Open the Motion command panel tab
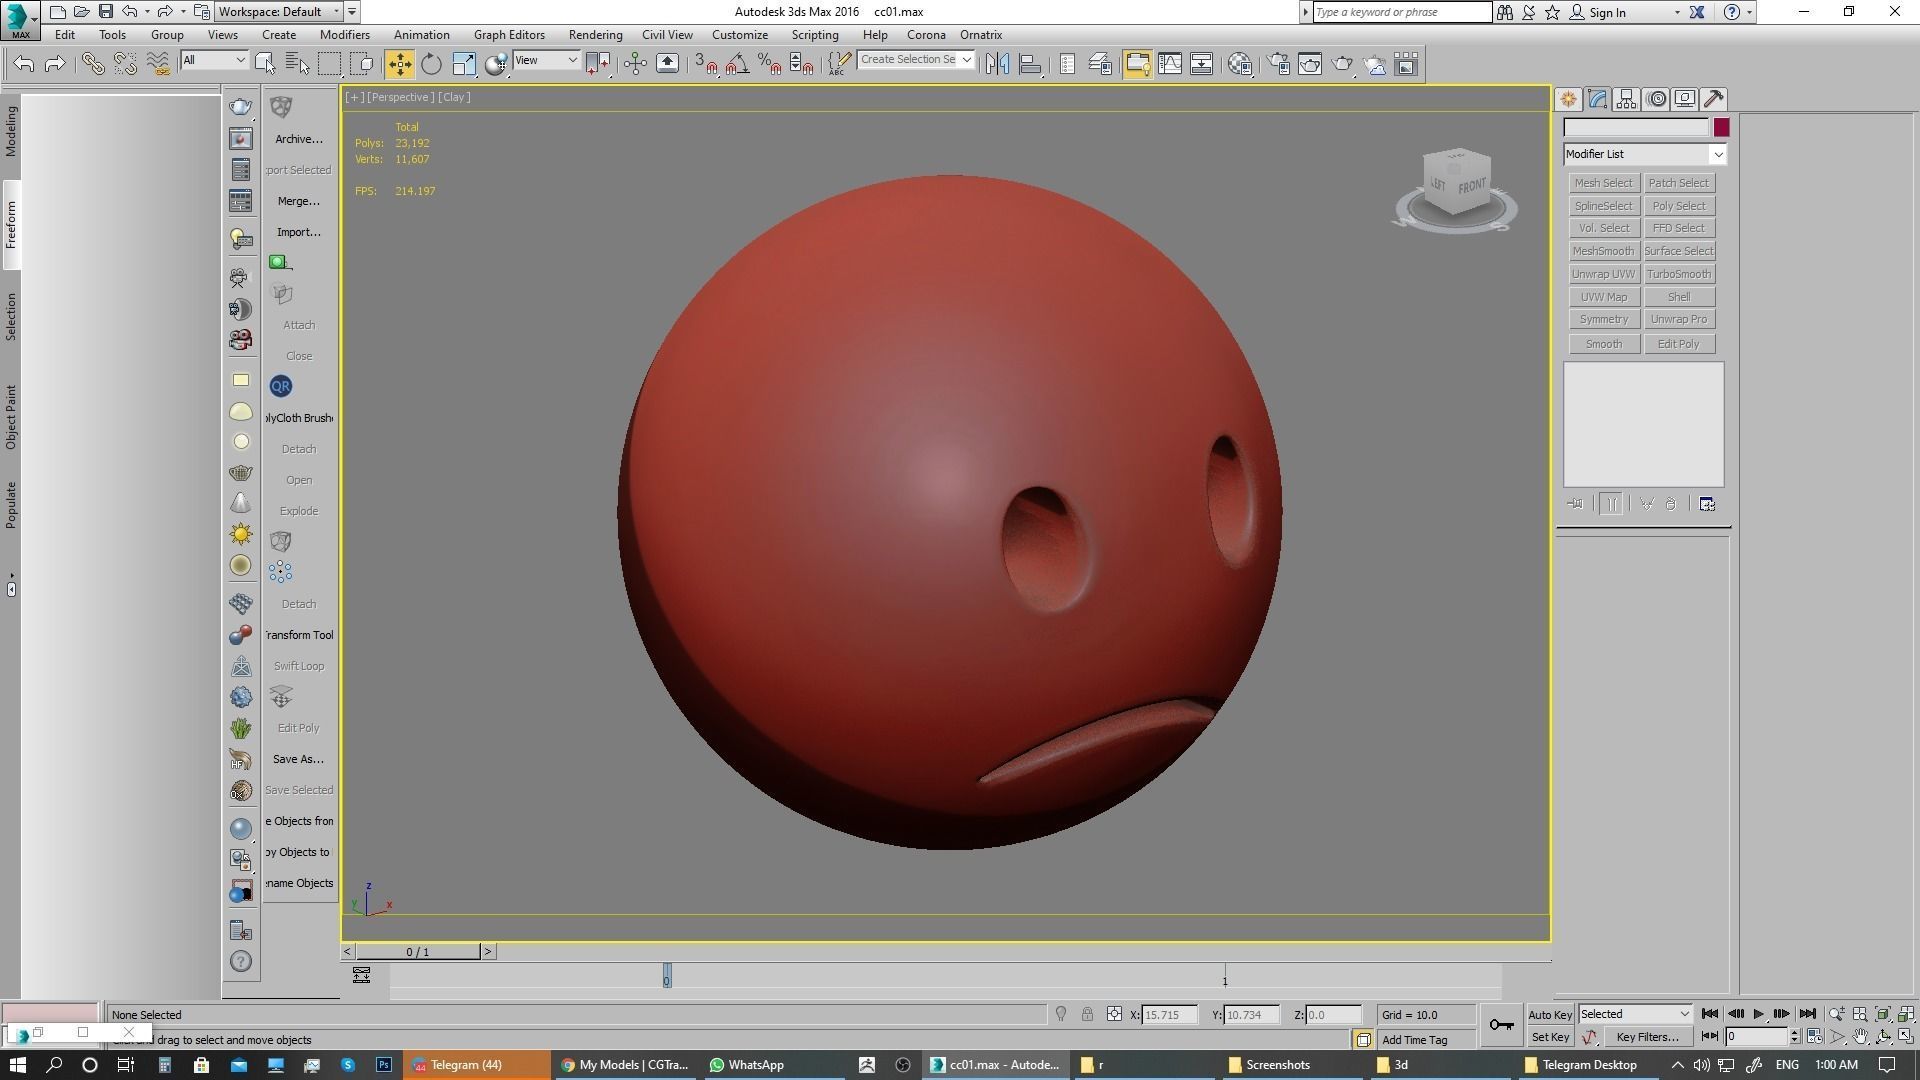 coord(1656,99)
